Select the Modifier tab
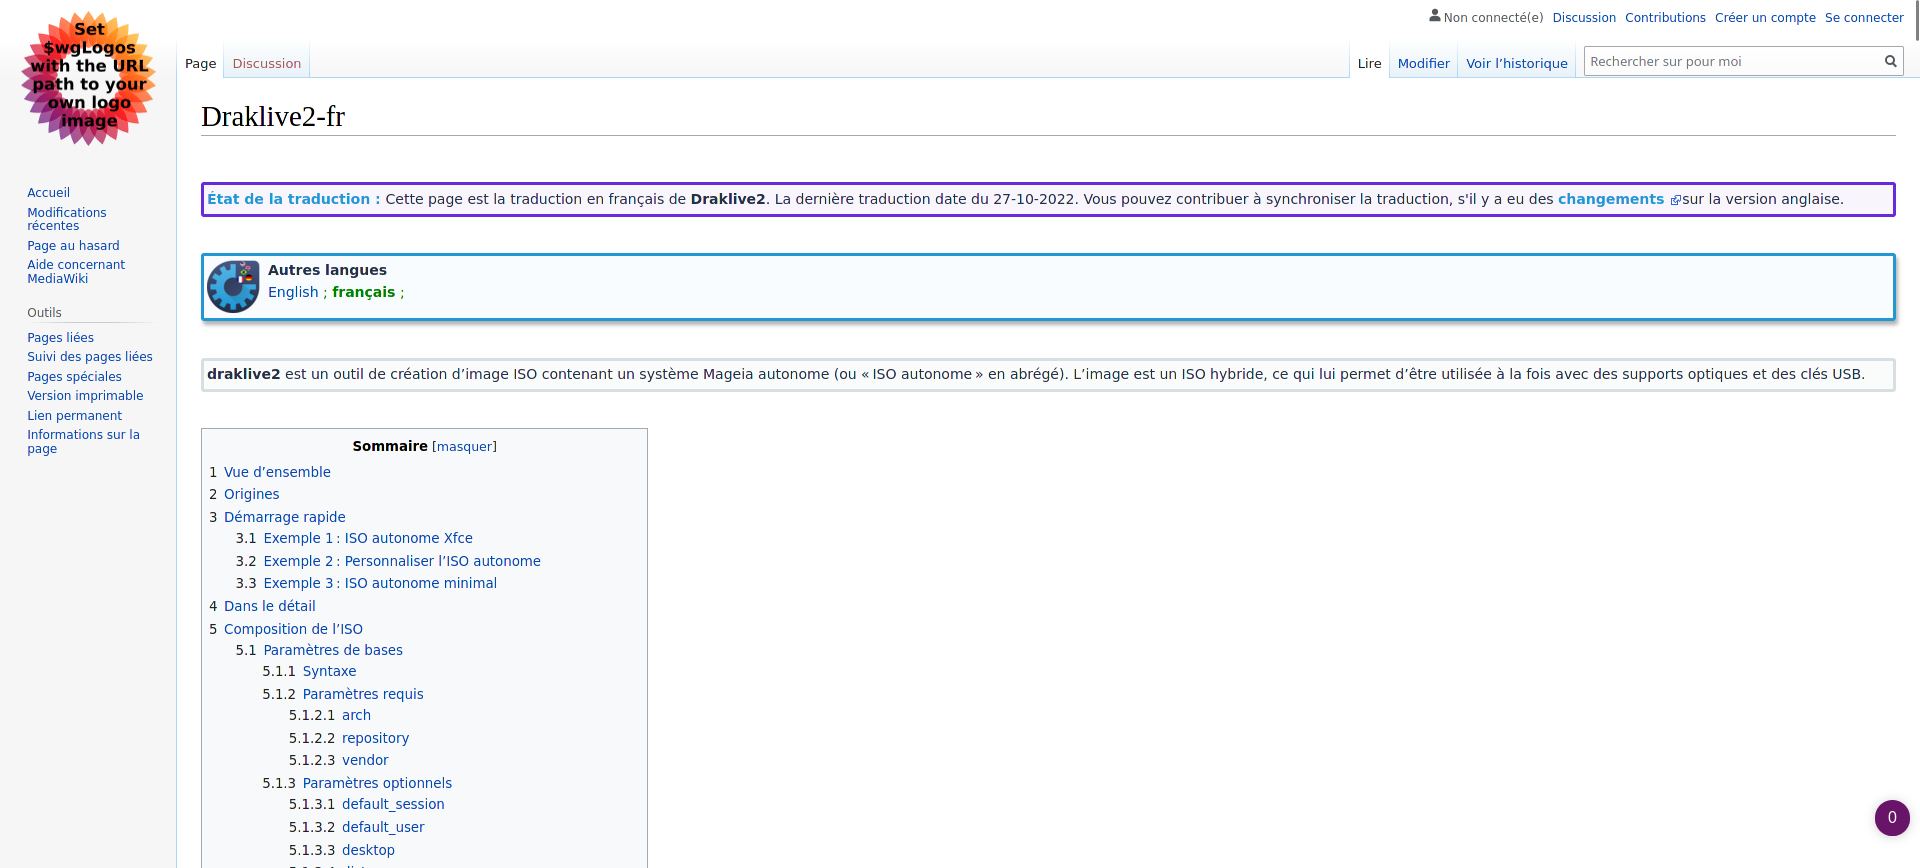This screenshot has width=1920, height=868. [1423, 63]
